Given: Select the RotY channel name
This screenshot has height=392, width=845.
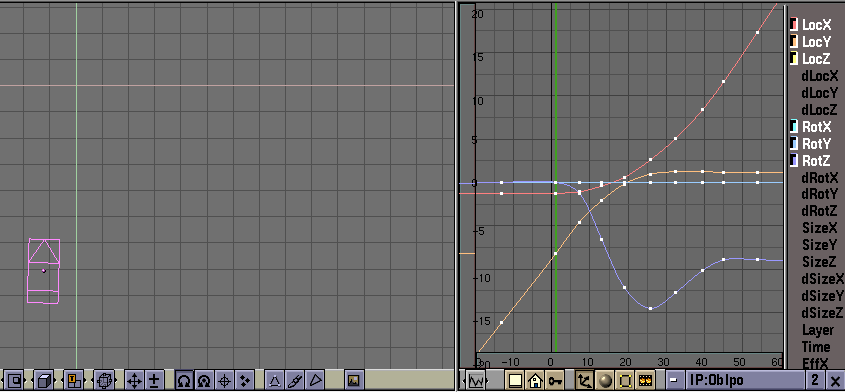Looking at the screenshot, I should tap(817, 144).
